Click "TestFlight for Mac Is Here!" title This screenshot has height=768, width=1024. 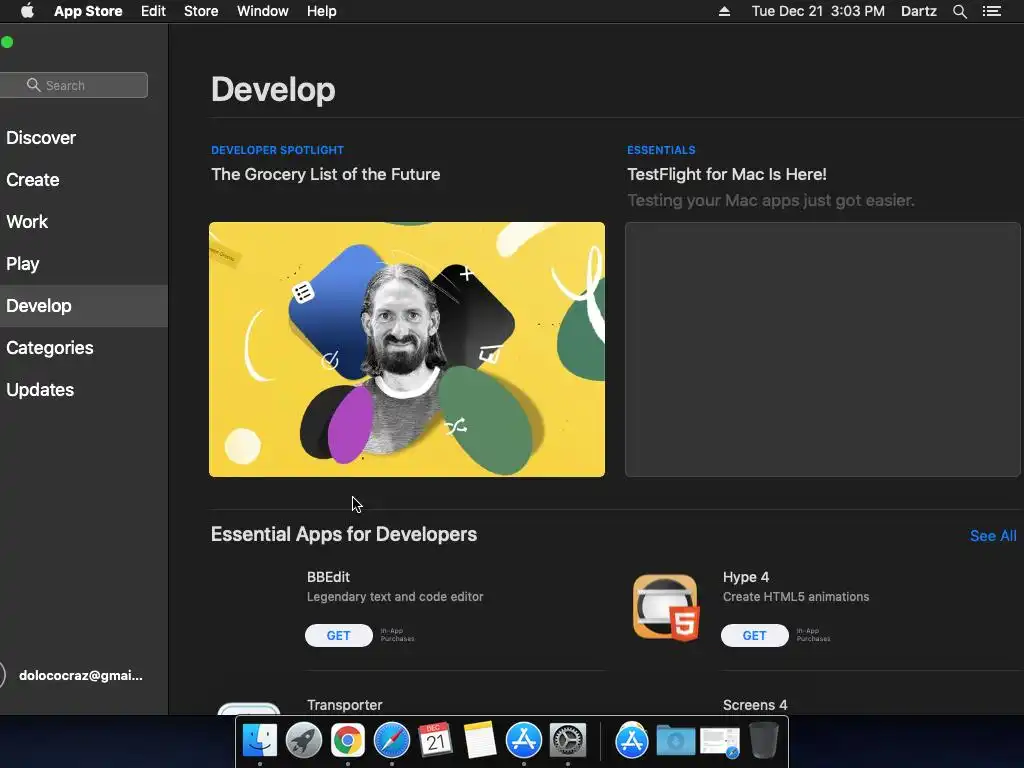click(727, 174)
